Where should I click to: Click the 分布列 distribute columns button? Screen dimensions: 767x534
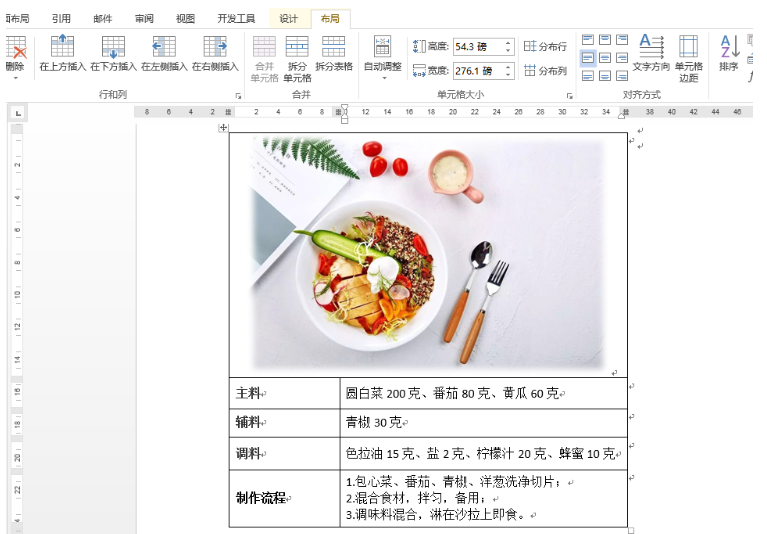tap(545, 70)
